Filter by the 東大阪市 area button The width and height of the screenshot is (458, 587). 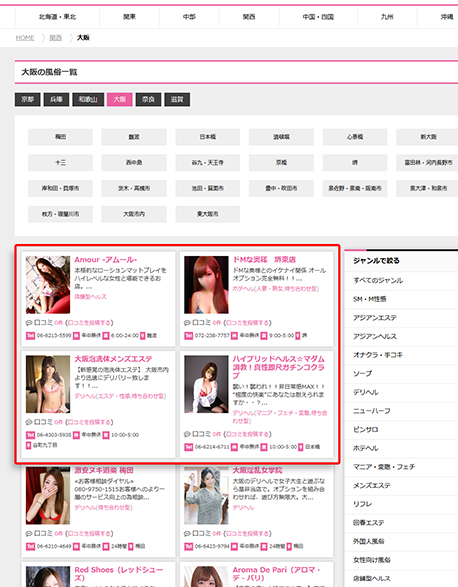pyautogui.click(x=207, y=215)
